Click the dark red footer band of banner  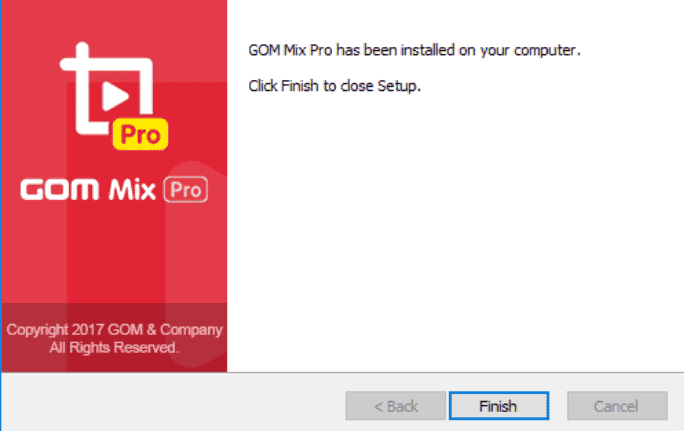click(x=114, y=338)
